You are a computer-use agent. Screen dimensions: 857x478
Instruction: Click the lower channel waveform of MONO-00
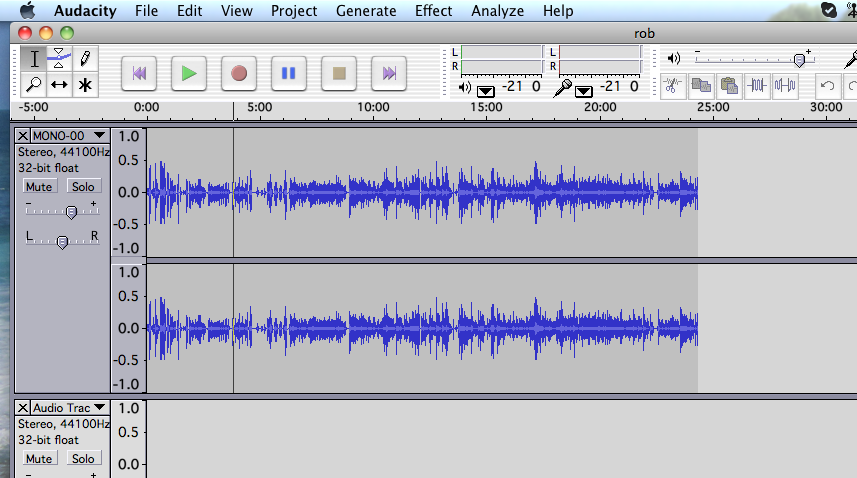[422, 328]
